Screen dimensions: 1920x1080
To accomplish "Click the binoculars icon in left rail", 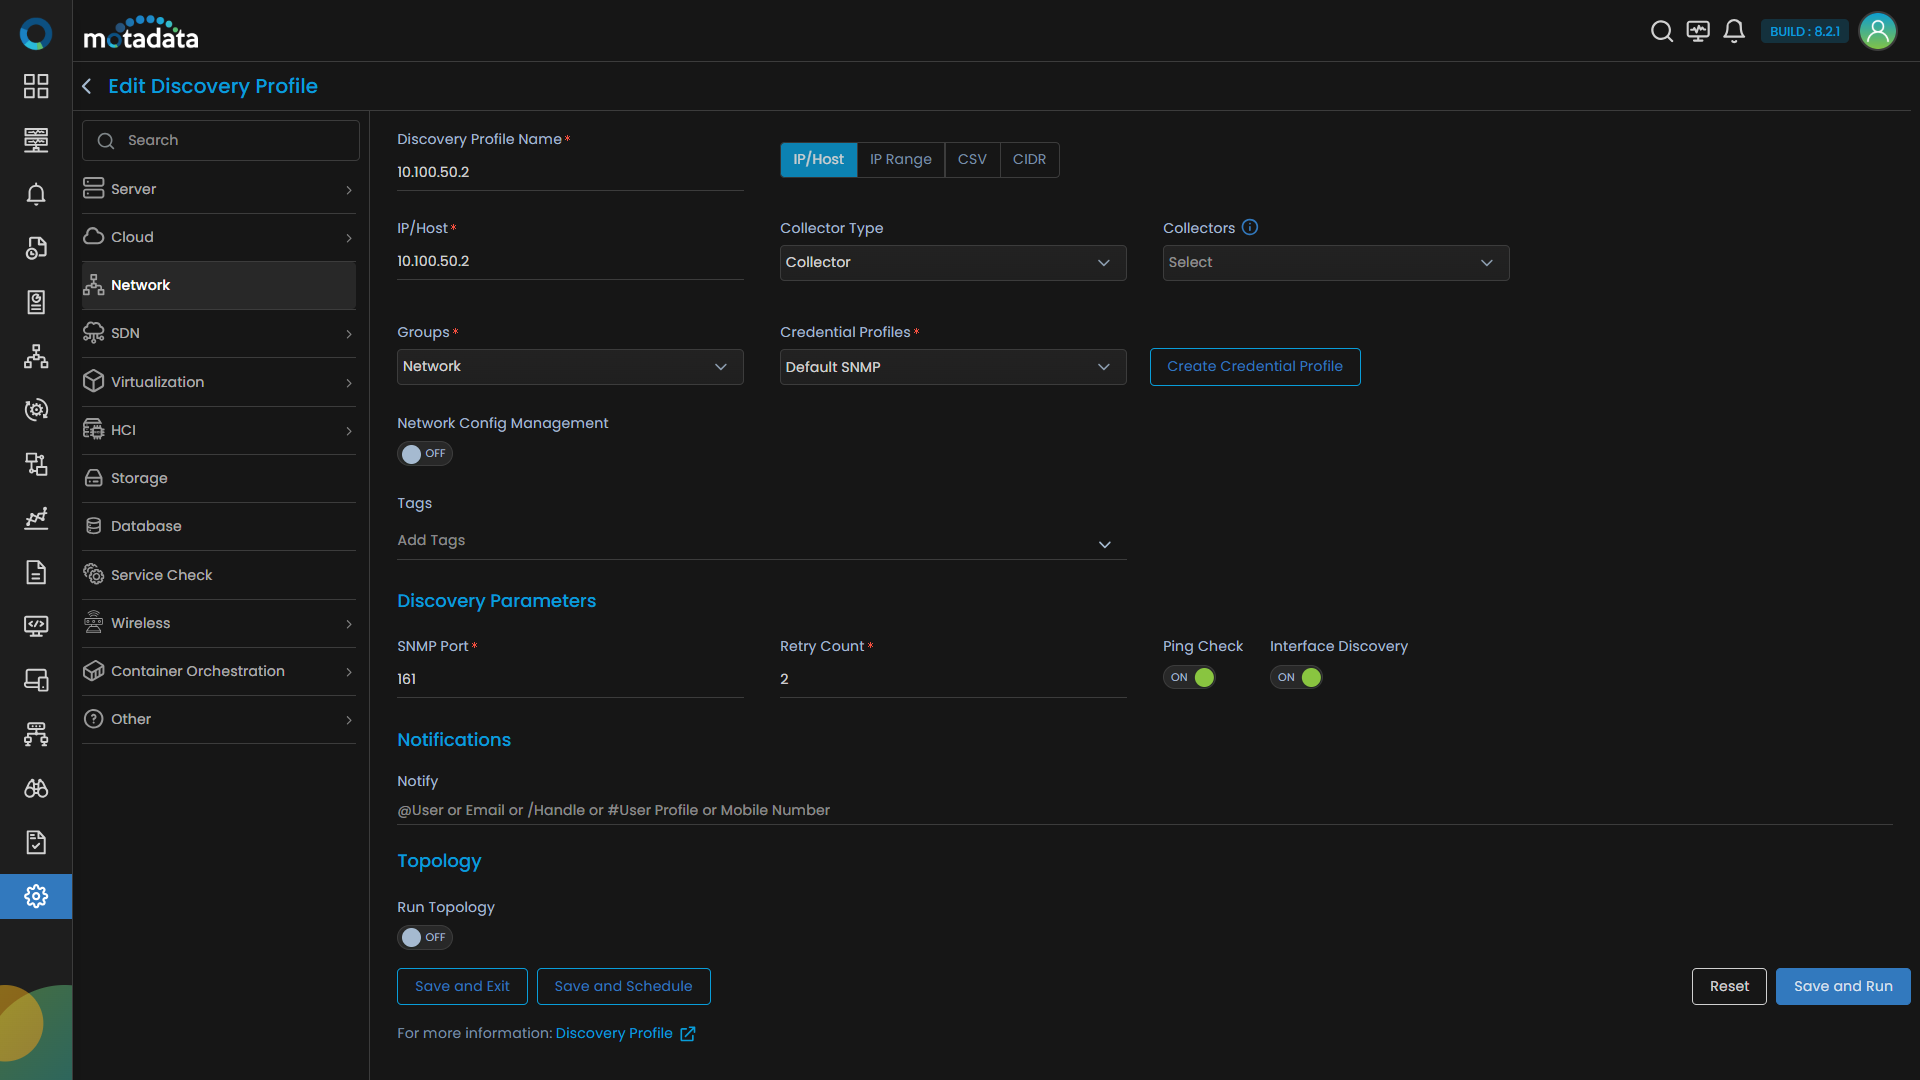I will [x=36, y=788].
